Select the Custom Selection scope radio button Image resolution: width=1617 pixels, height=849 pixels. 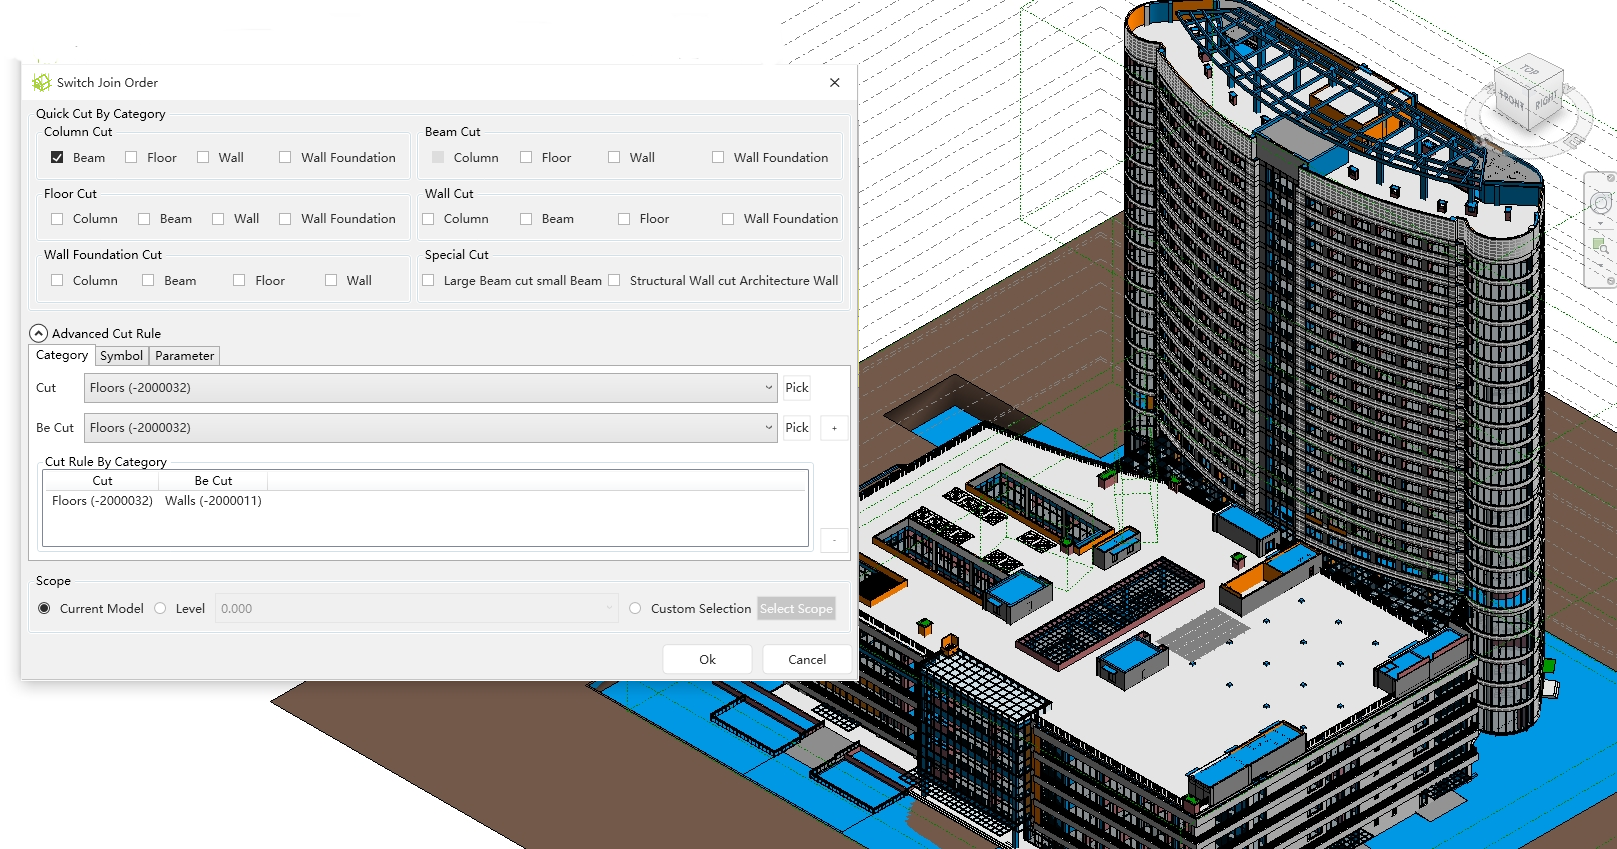tap(635, 608)
